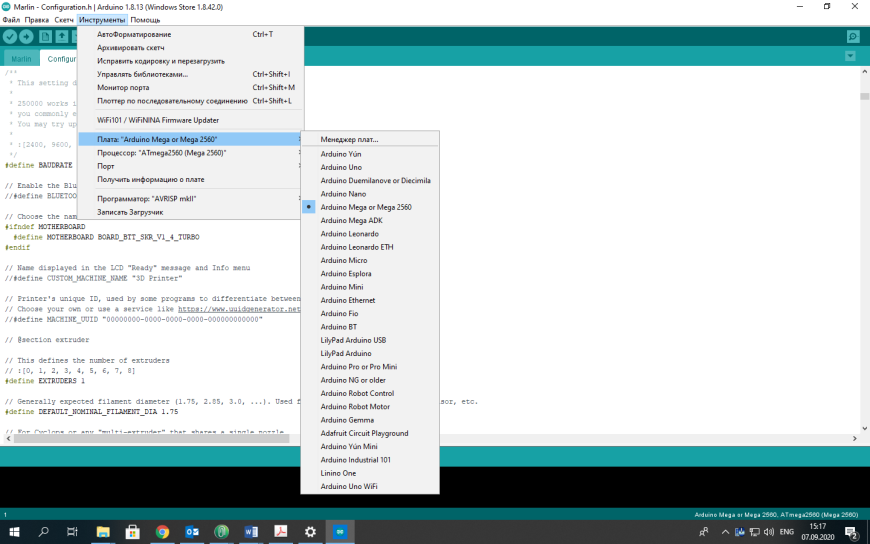Expand the Плата board submenu
The width and height of the screenshot is (870, 544).
190,139
